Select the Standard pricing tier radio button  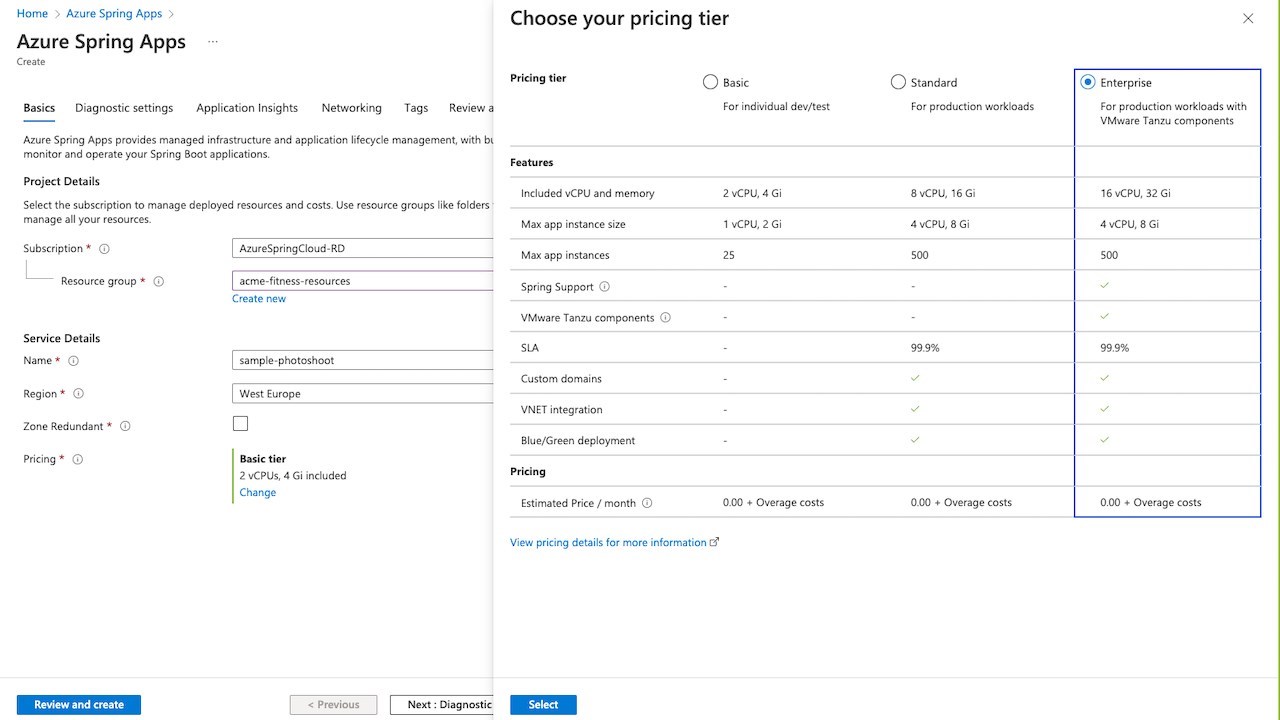[x=898, y=82]
